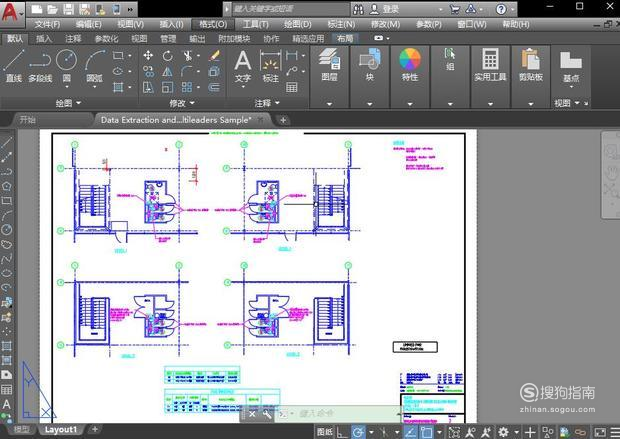This screenshot has height=439, width=620.
Task: Click the Rotate tool in Modify panel
Action: [168, 55]
